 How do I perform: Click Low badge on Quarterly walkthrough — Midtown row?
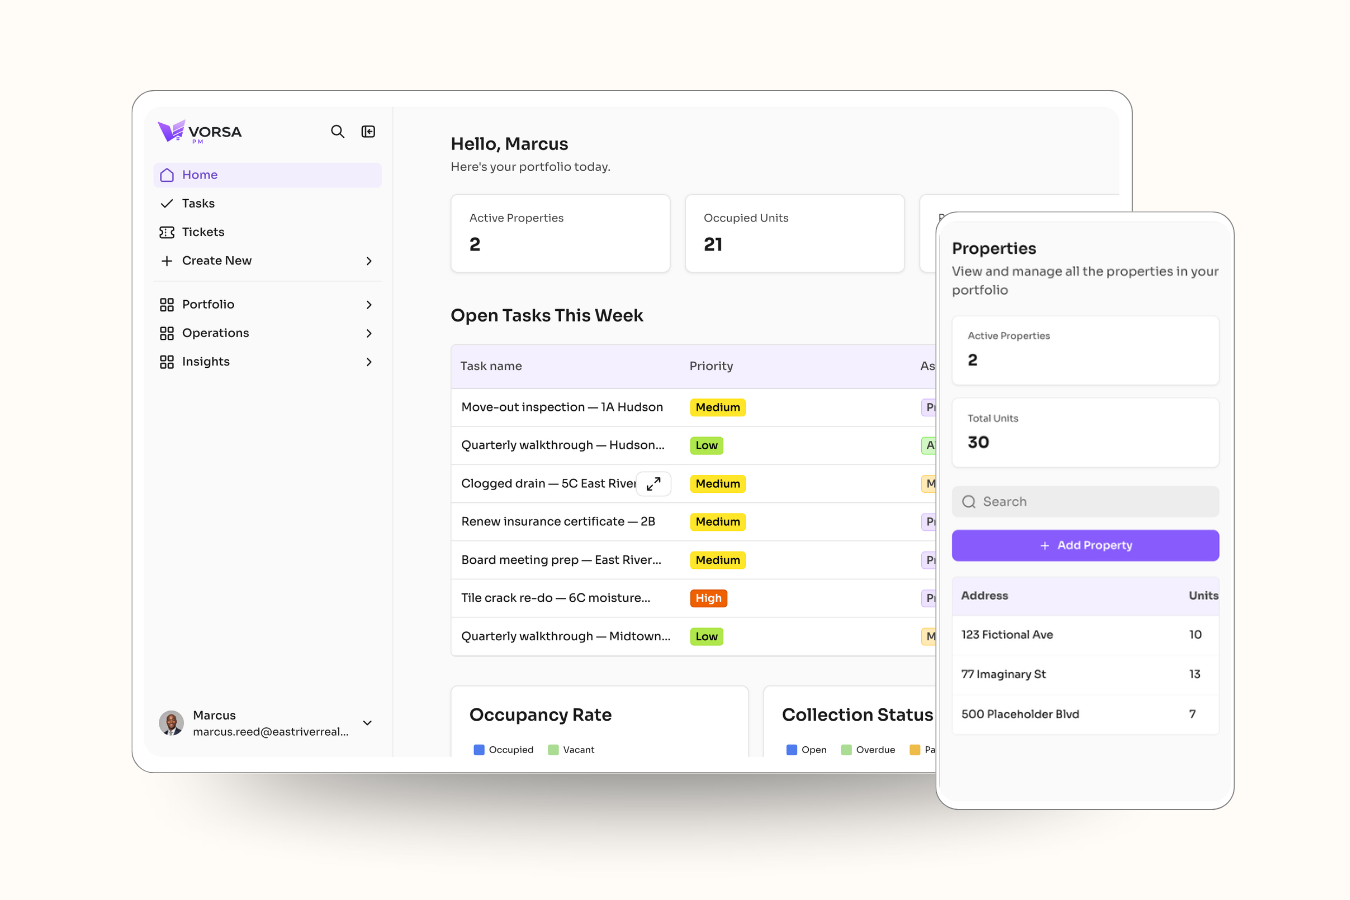click(707, 636)
